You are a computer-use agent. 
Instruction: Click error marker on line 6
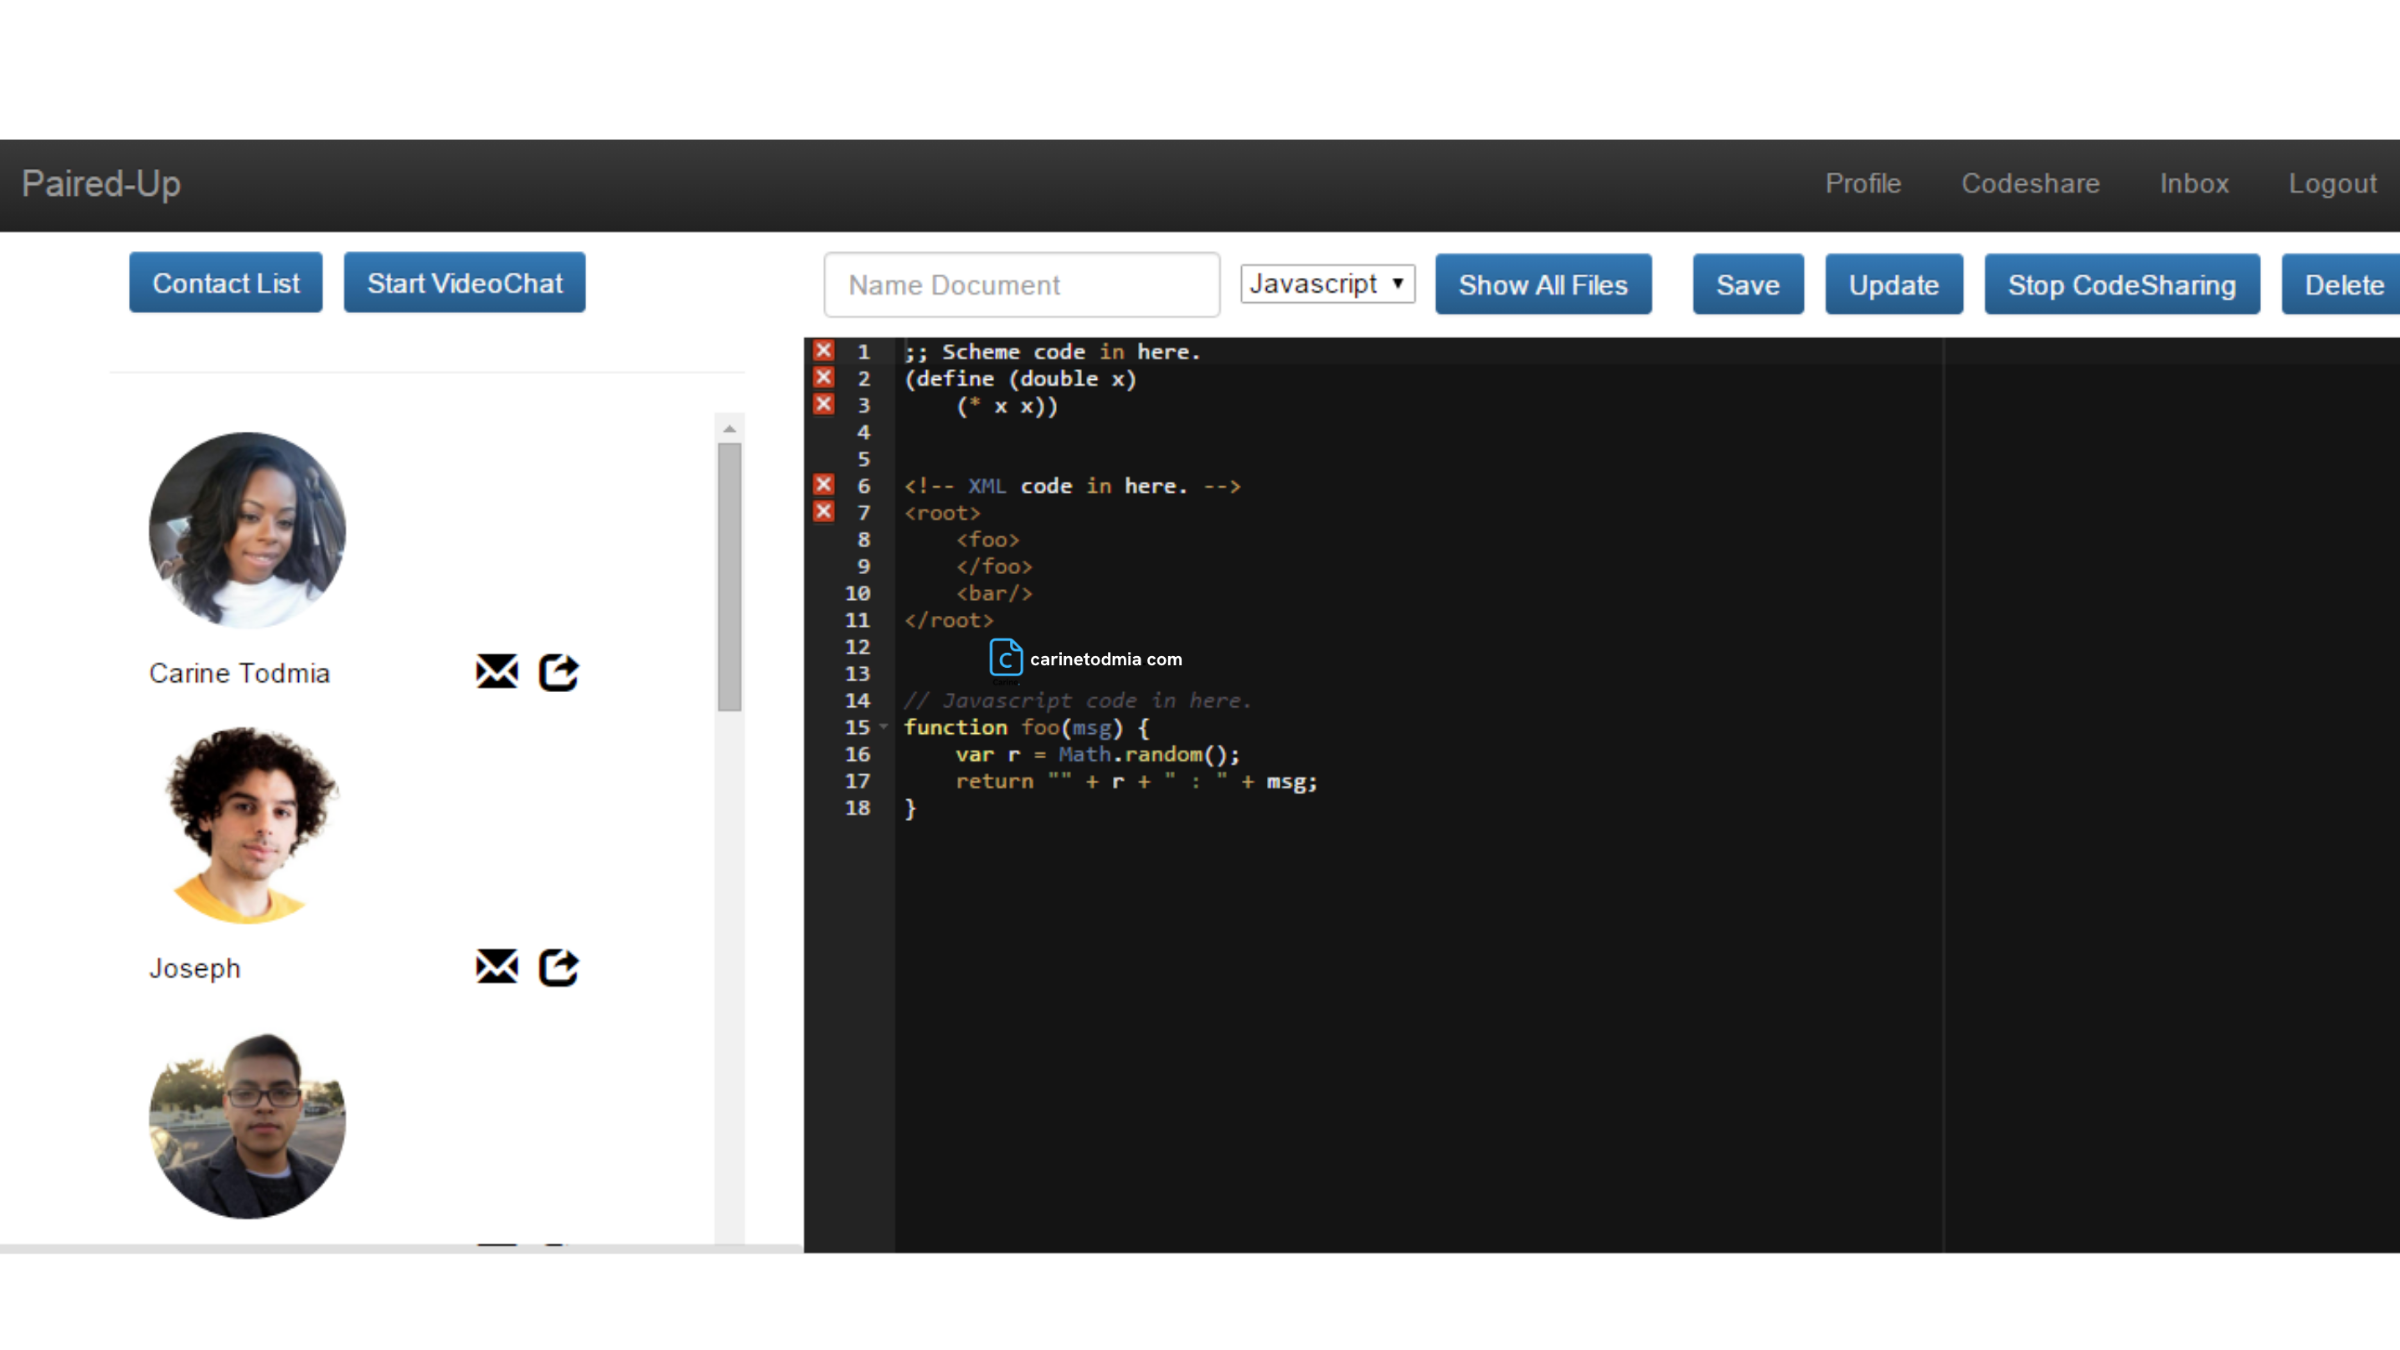(x=823, y=485)
